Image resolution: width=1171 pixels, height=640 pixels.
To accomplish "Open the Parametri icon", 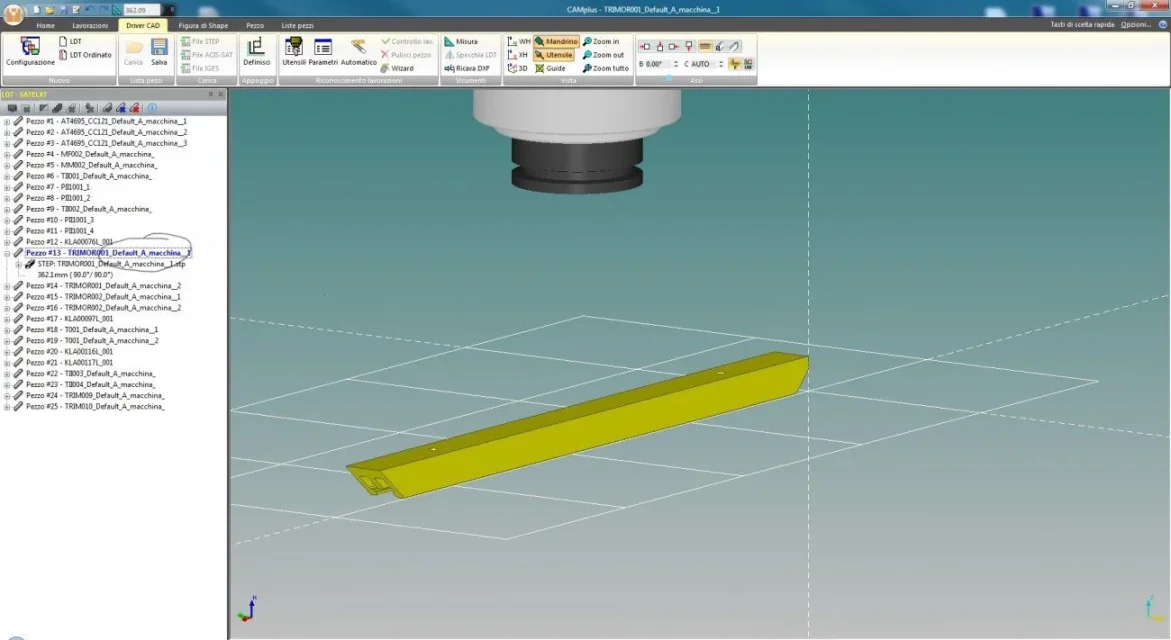I will (x=323, y=52).
